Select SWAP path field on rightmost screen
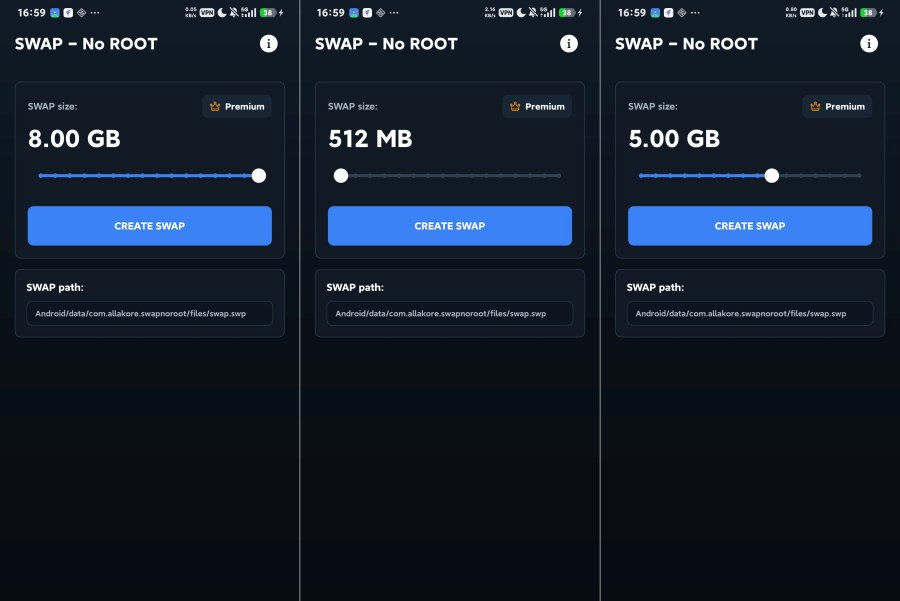 tap(750, 313)
